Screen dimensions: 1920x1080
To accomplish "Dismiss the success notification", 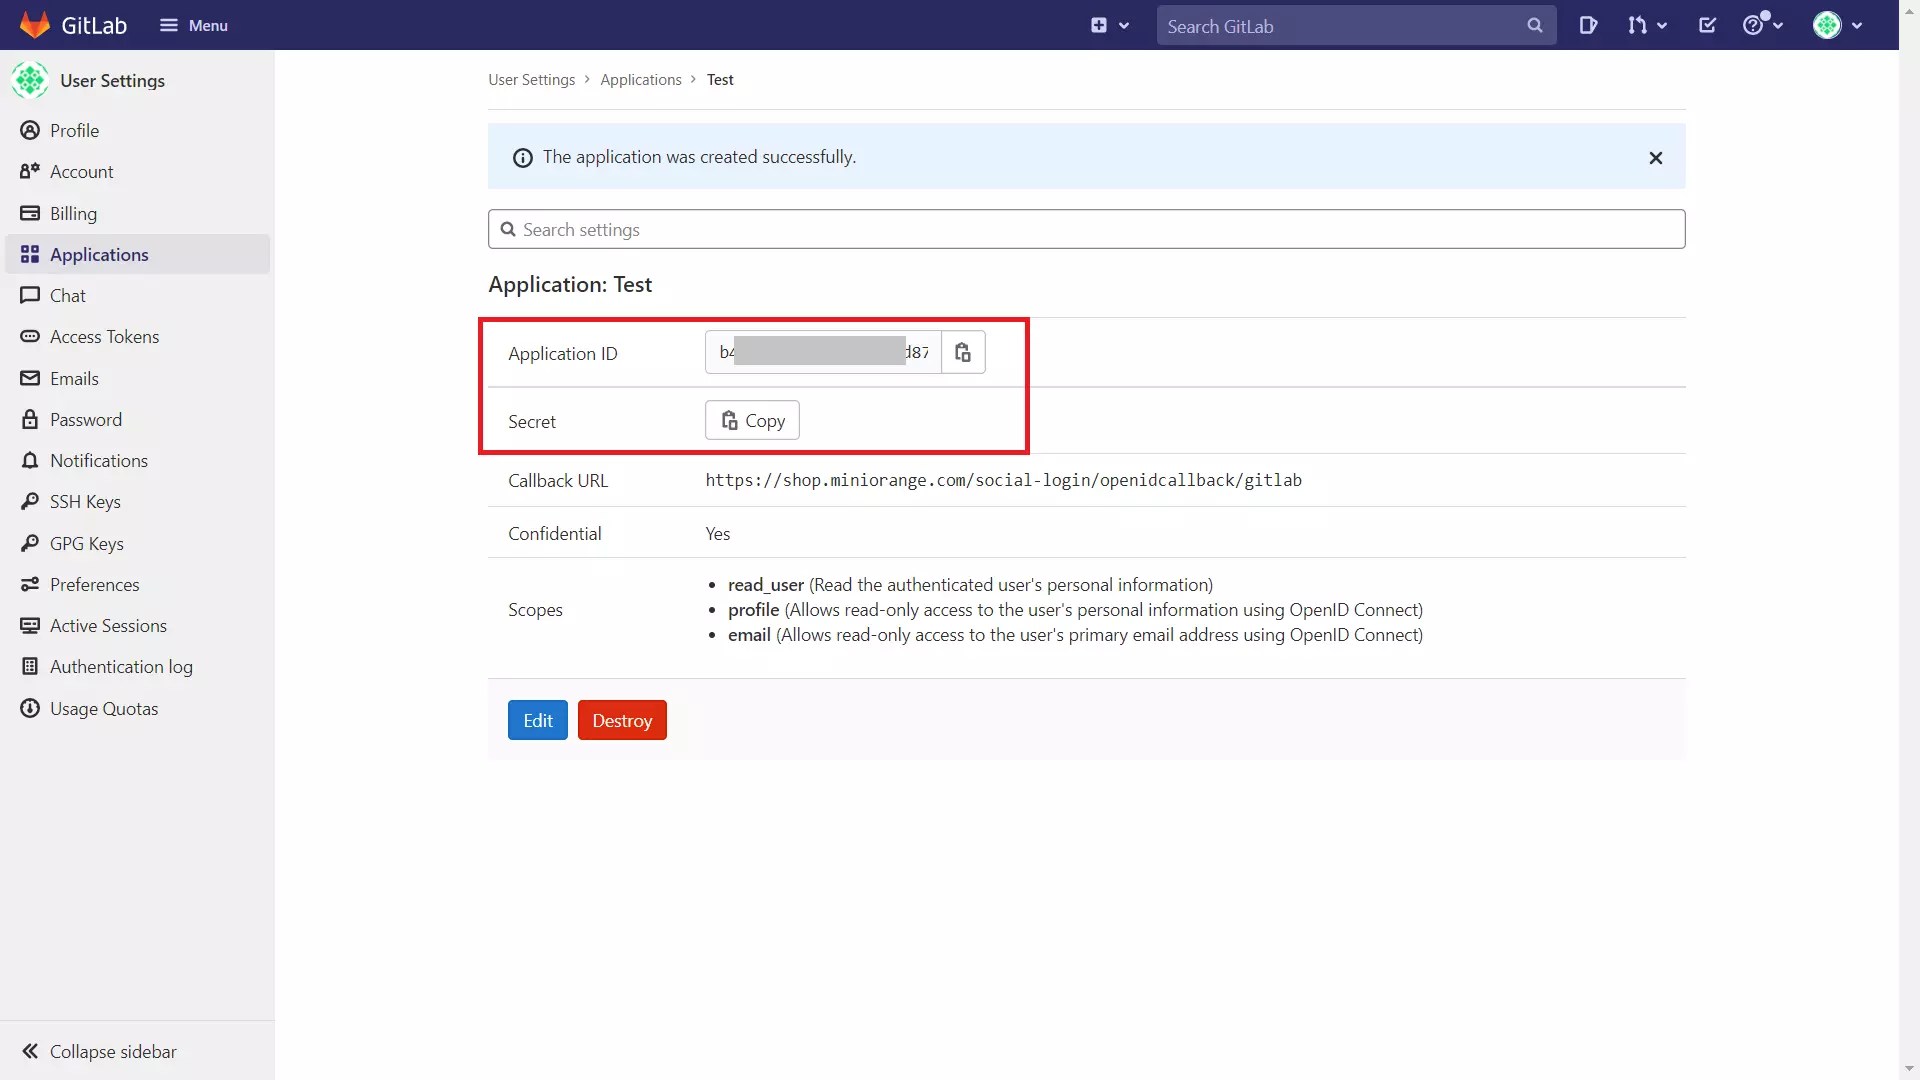I will pyautogui.click(x=1656, y=157).
